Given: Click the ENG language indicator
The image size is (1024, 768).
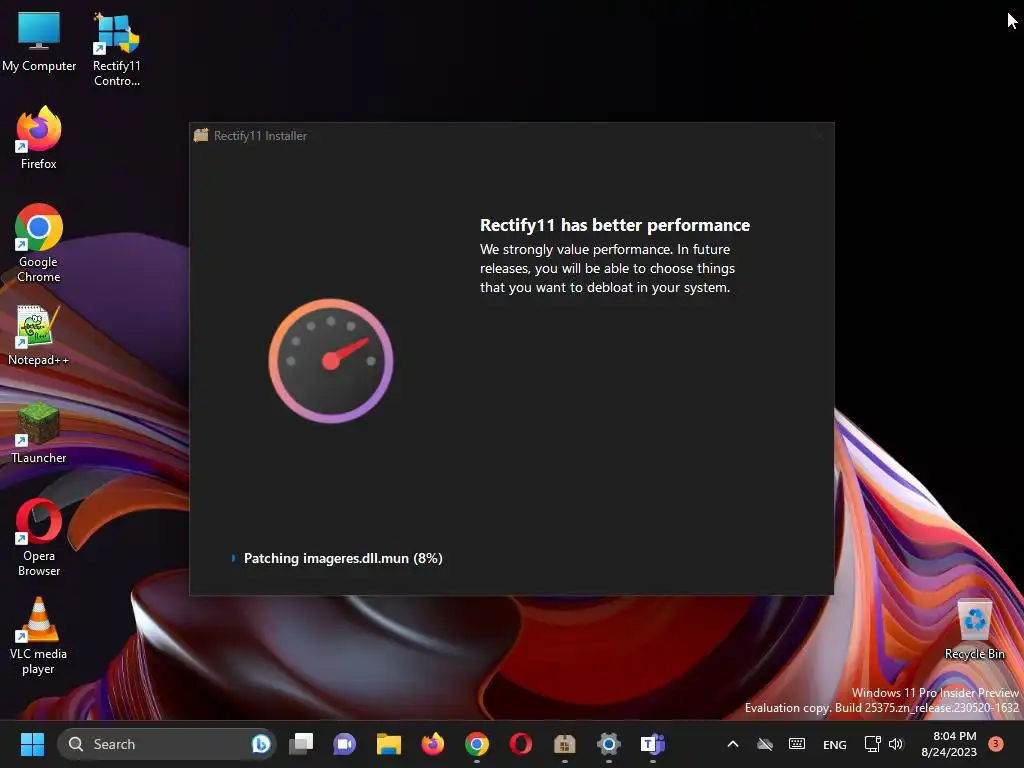Looking at the screenshot, I should (x=835, y=744).
